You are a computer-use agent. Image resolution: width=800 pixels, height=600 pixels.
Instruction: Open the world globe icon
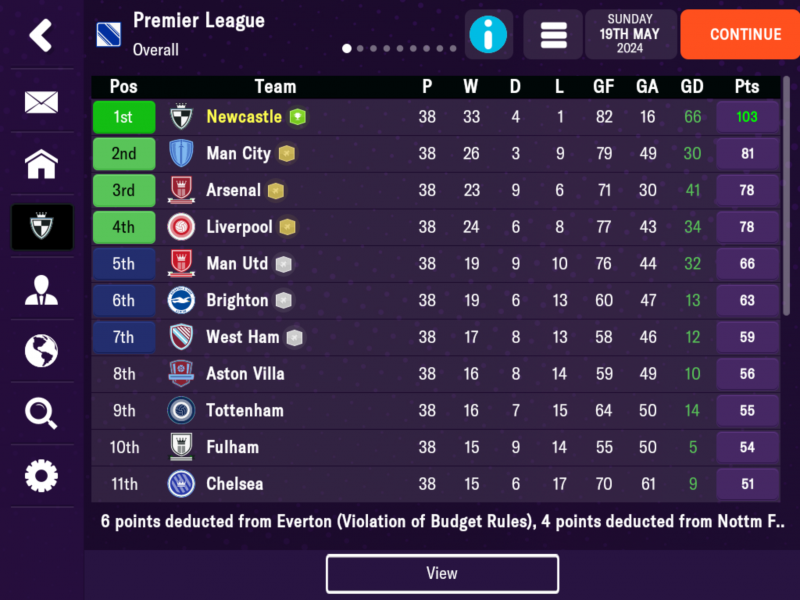coord(41,351)
